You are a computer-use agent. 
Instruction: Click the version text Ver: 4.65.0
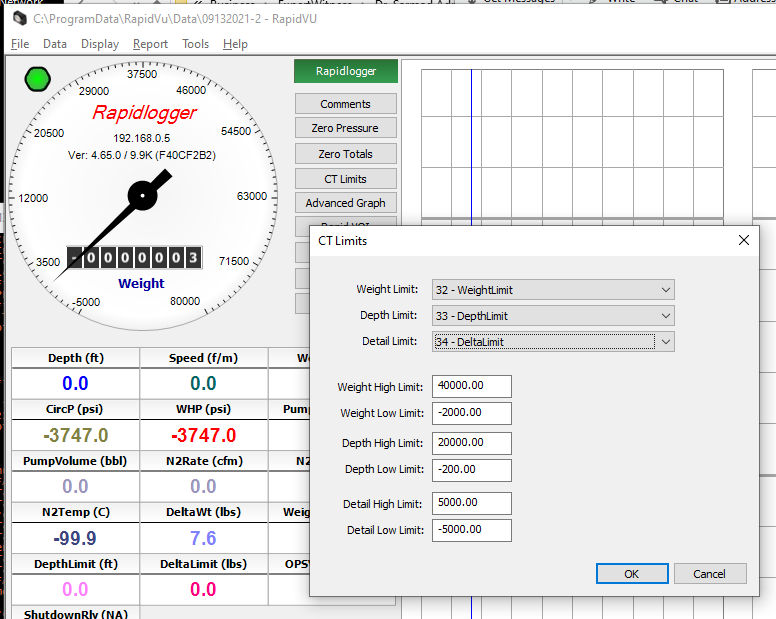click(x=142, y=155)
